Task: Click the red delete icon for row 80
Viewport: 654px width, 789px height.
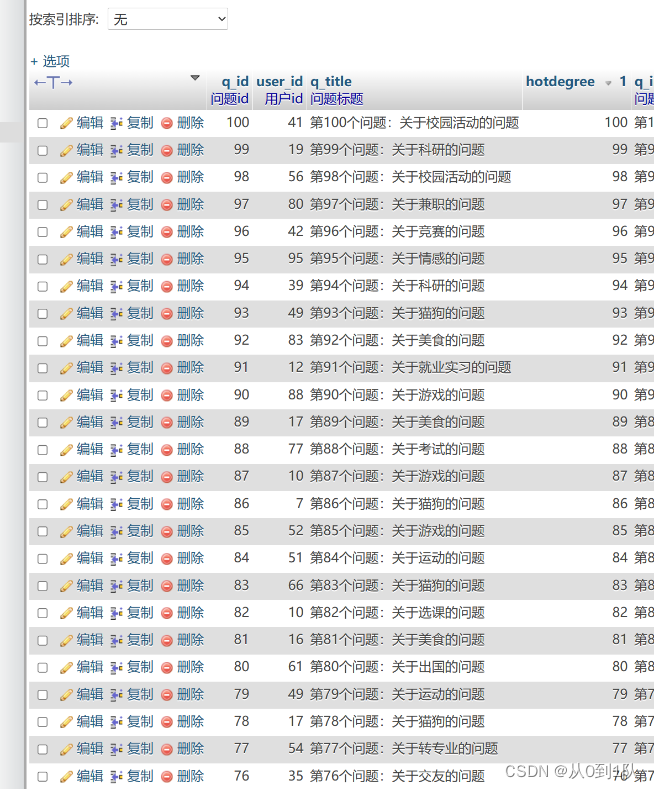Action: (167, 668)
